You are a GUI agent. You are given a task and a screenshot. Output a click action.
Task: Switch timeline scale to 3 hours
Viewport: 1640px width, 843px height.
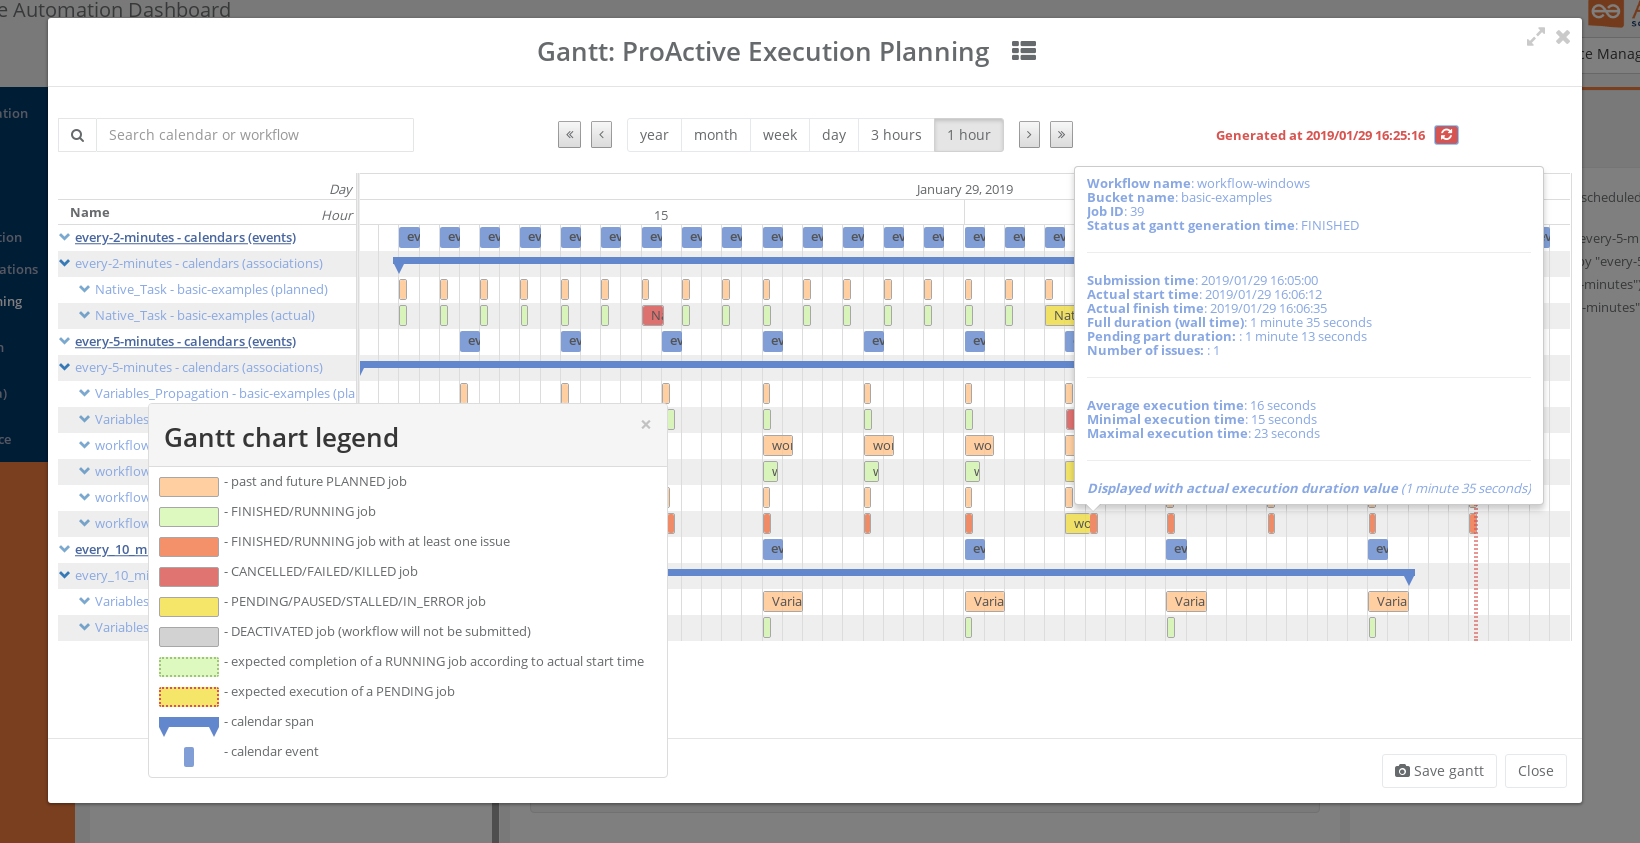[896, 135]
